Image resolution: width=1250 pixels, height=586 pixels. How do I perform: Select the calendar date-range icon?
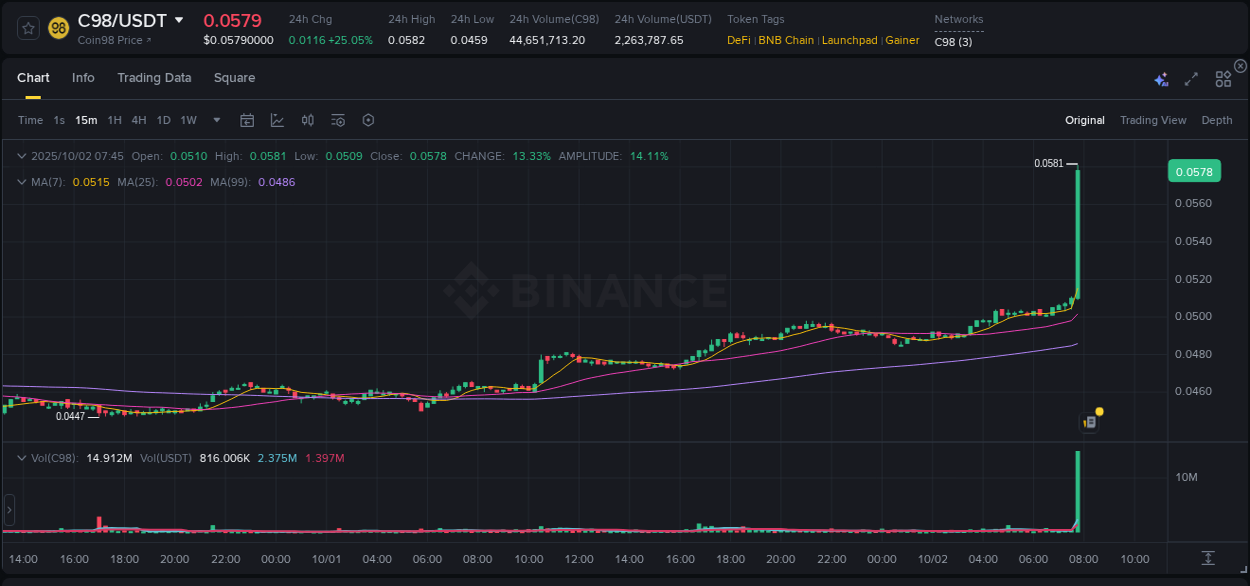point(247,119)
